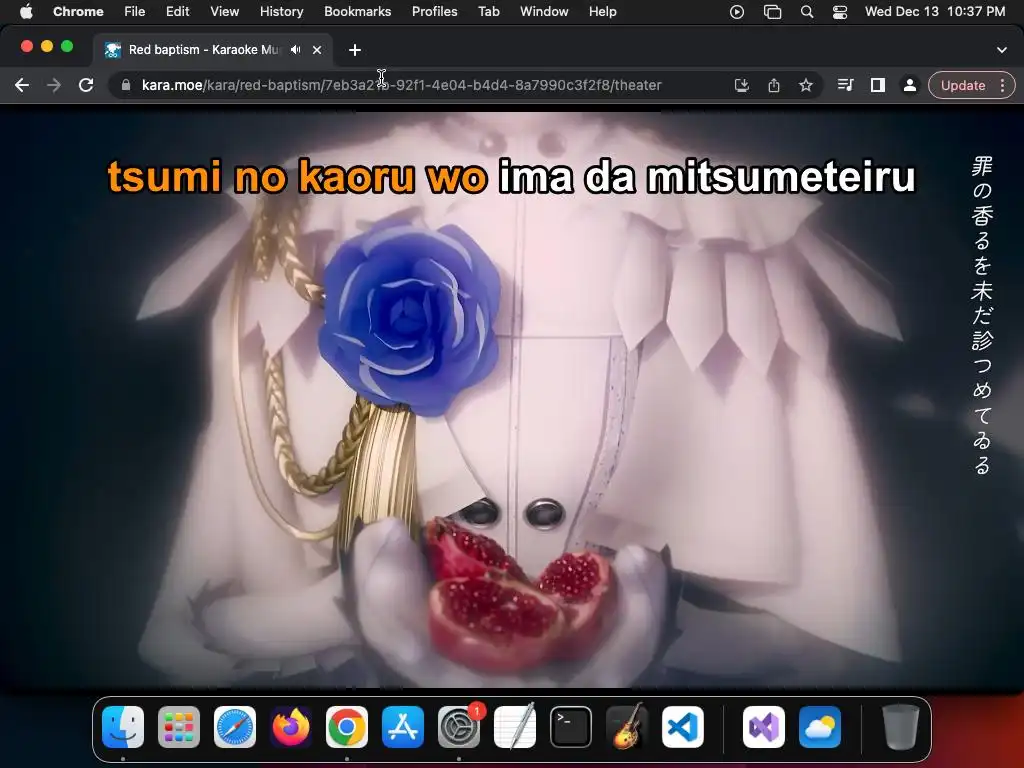Viewport: 1024px width, 768px height.
Task: Open the Chrome app menu
Action: point(78,11)
